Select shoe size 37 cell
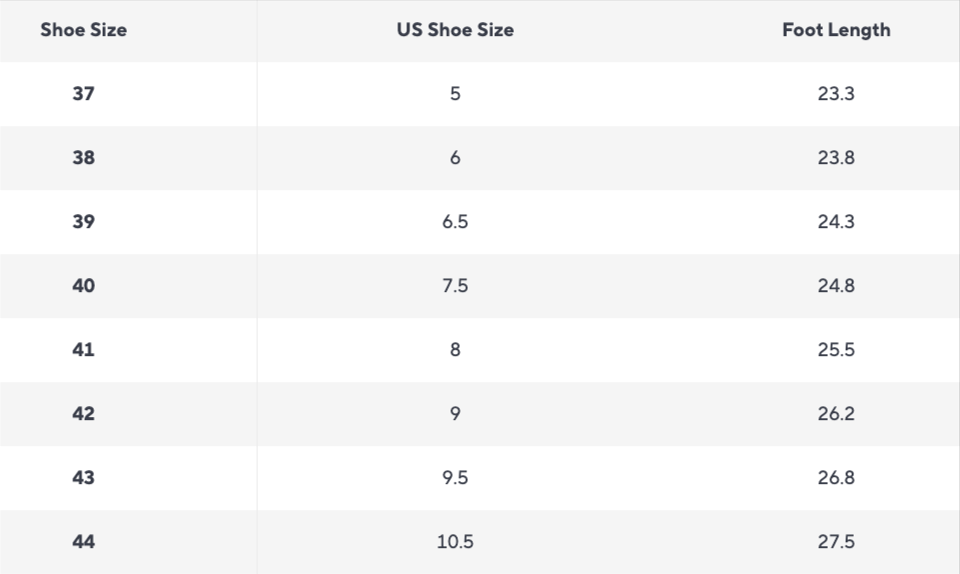 click(84, 94)
